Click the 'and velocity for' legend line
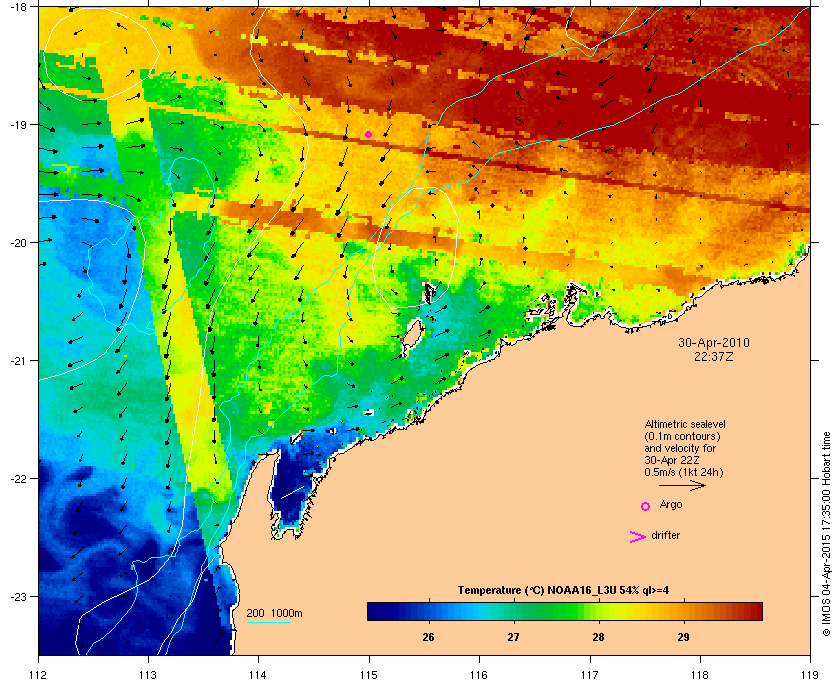The height and width of the screenshot is (680, 840). pyautogui.click(x=680, y=448)
